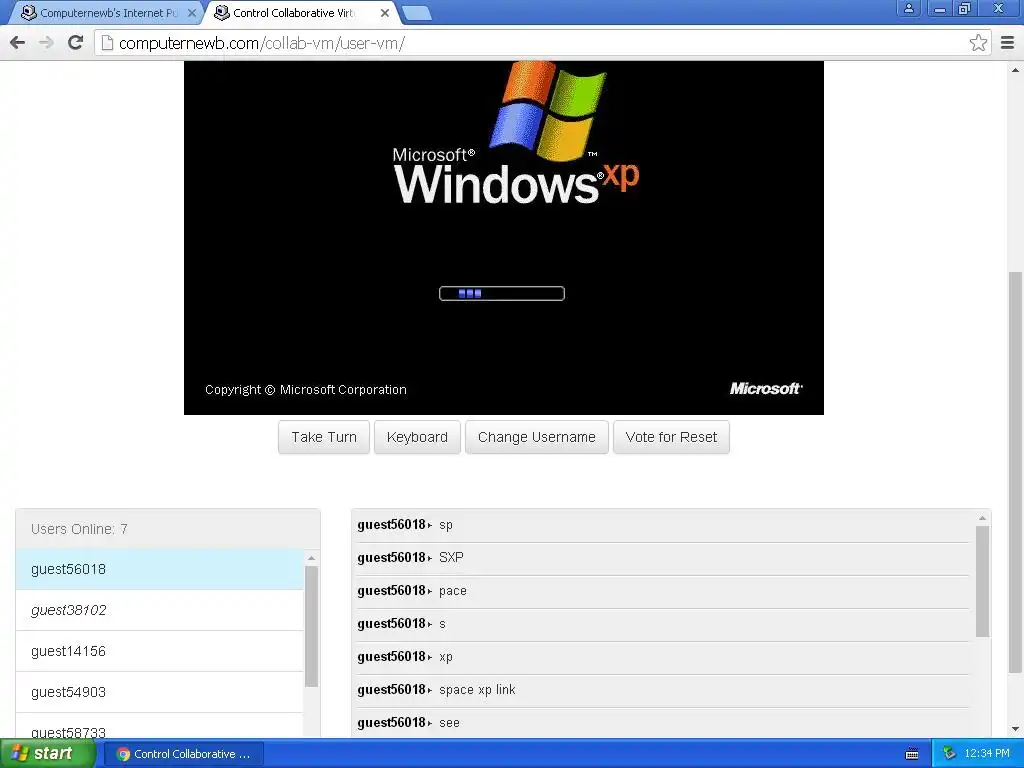This screenshot has height=768, width=1024.
Task: Click Change Username button
Action: click(x=537, y=437)
